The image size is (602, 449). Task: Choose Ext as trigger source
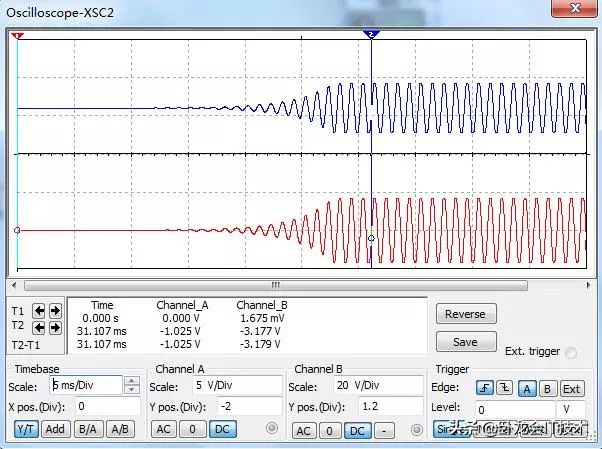point(572,389)
